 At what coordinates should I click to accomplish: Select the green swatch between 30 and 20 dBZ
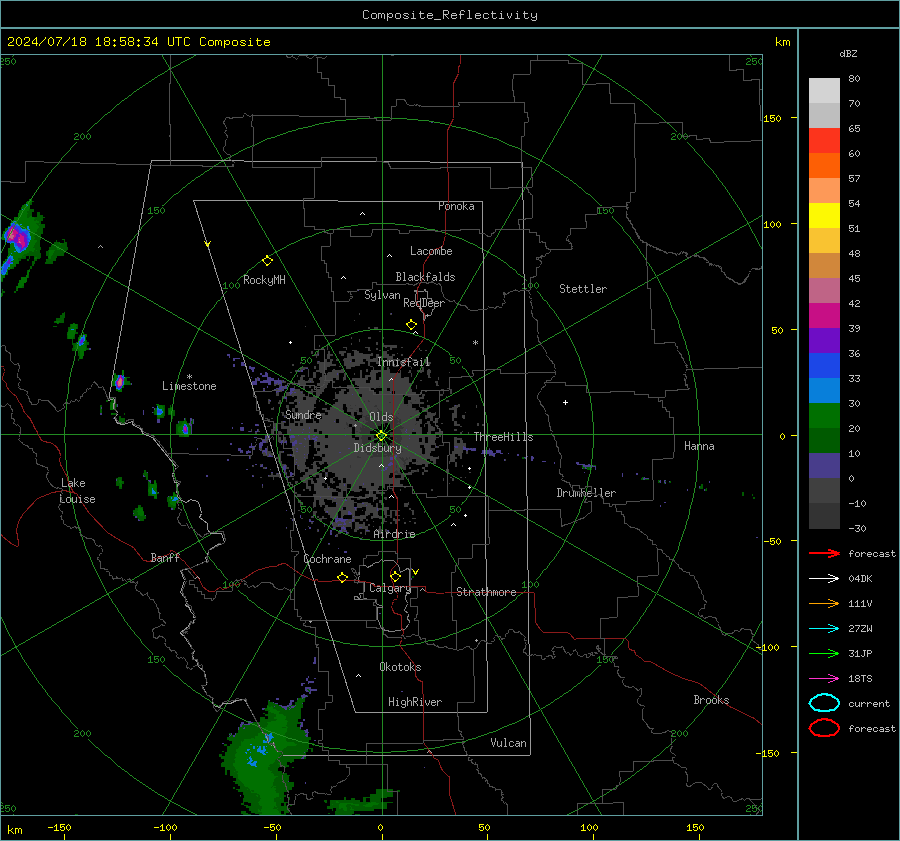824,416
